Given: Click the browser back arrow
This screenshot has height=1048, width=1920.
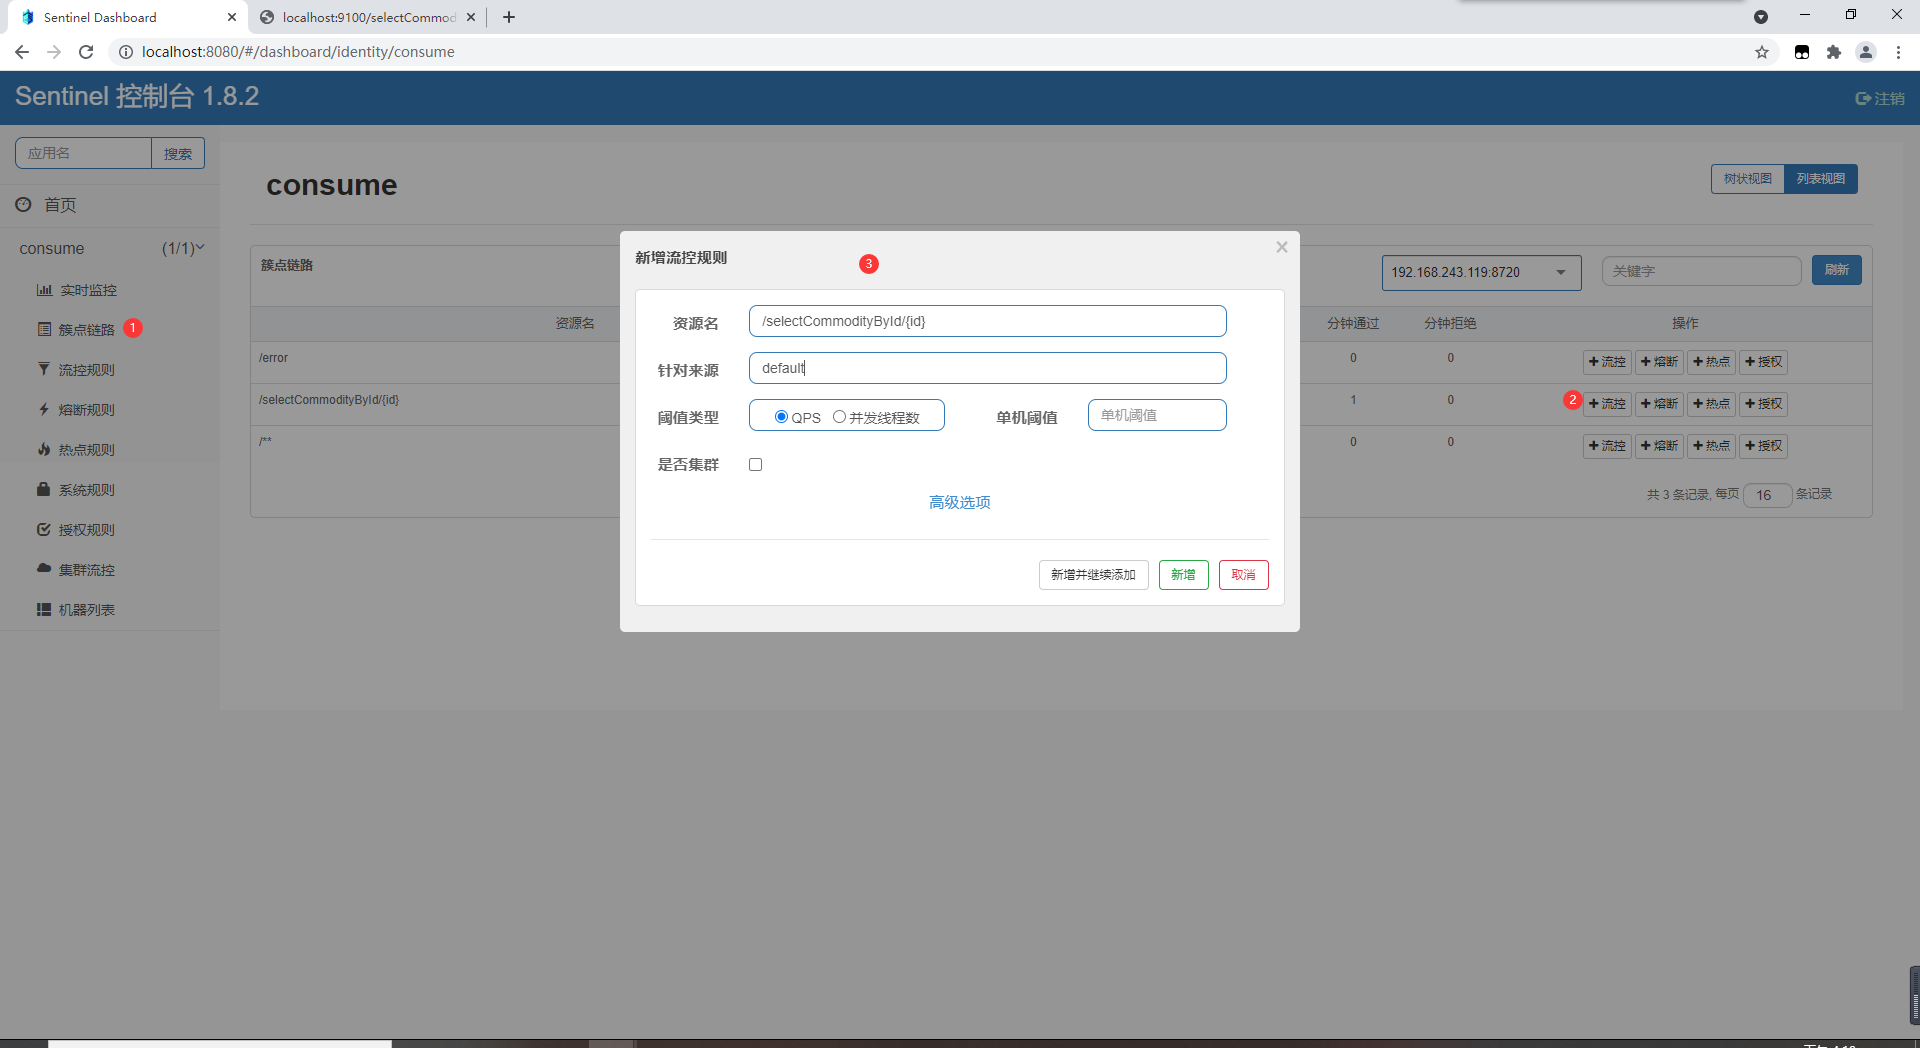Looking at the screenshot, I should (22, 52).
